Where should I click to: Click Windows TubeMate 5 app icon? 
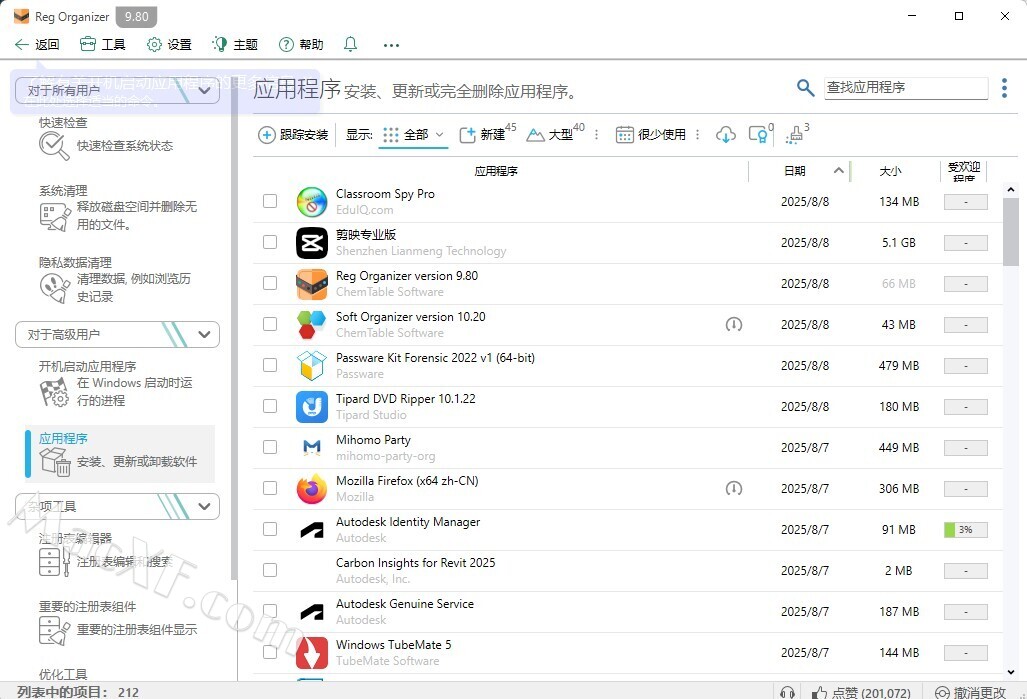click(312, 652)
